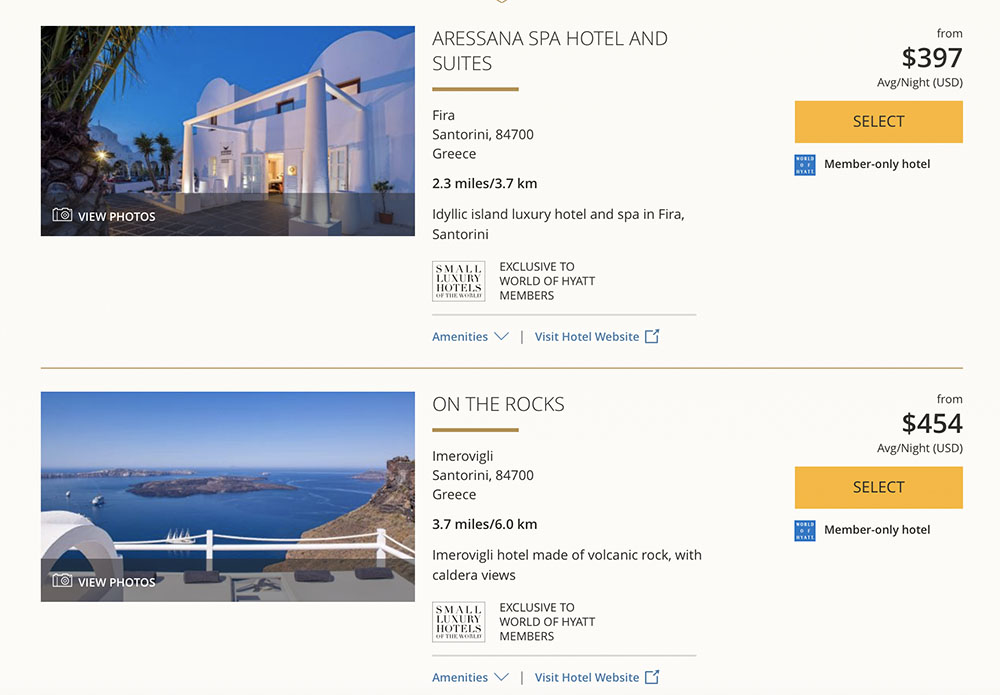Select On The Rocks hotel at $454

click(878, 488)
